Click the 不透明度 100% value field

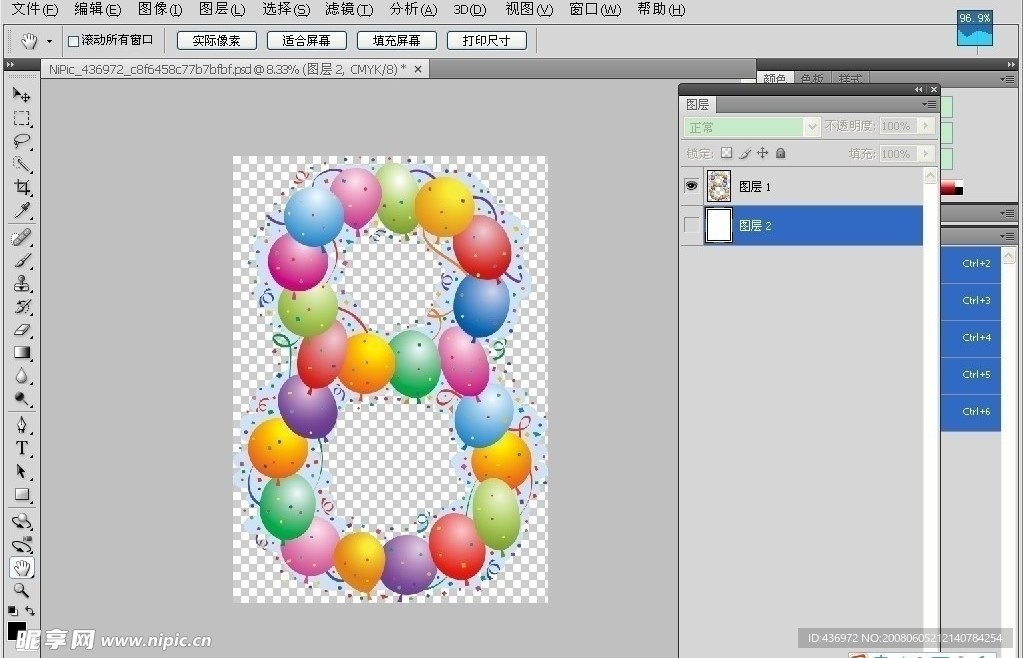[898, 126]
